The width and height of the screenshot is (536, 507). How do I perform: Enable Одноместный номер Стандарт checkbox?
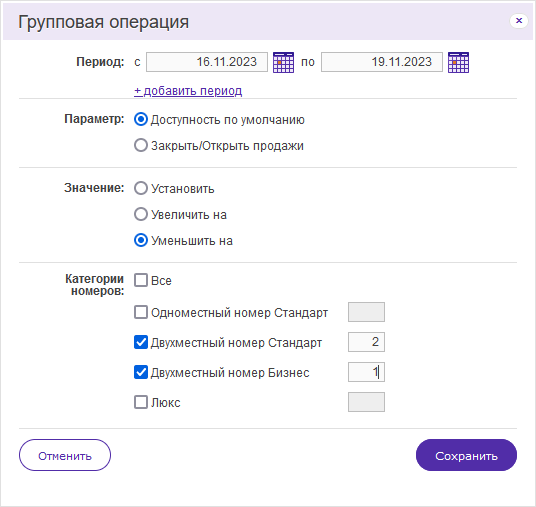[x=141, y=312]
